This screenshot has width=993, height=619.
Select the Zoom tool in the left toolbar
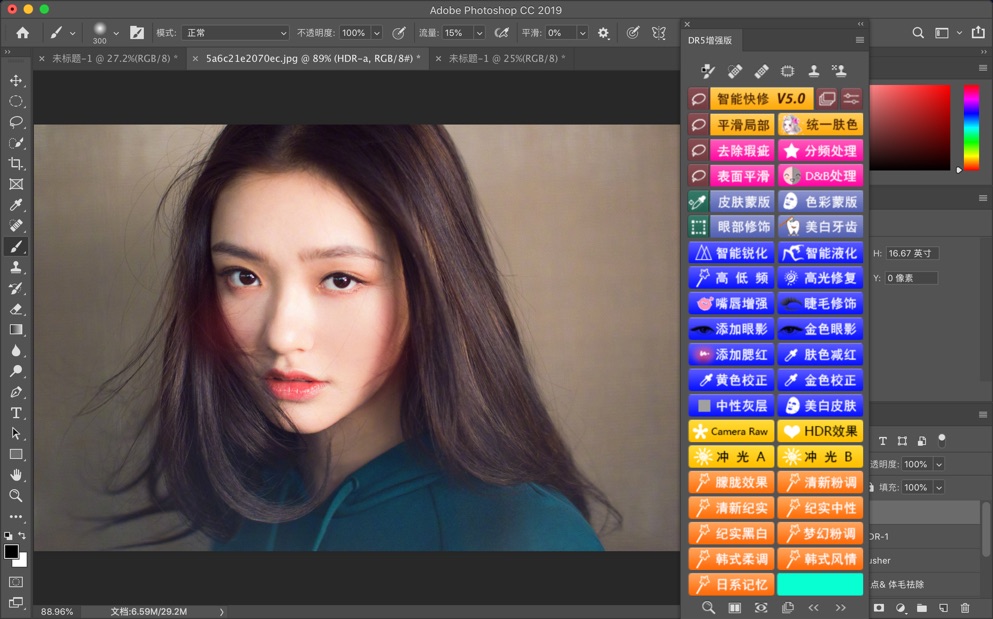point(16,496)
